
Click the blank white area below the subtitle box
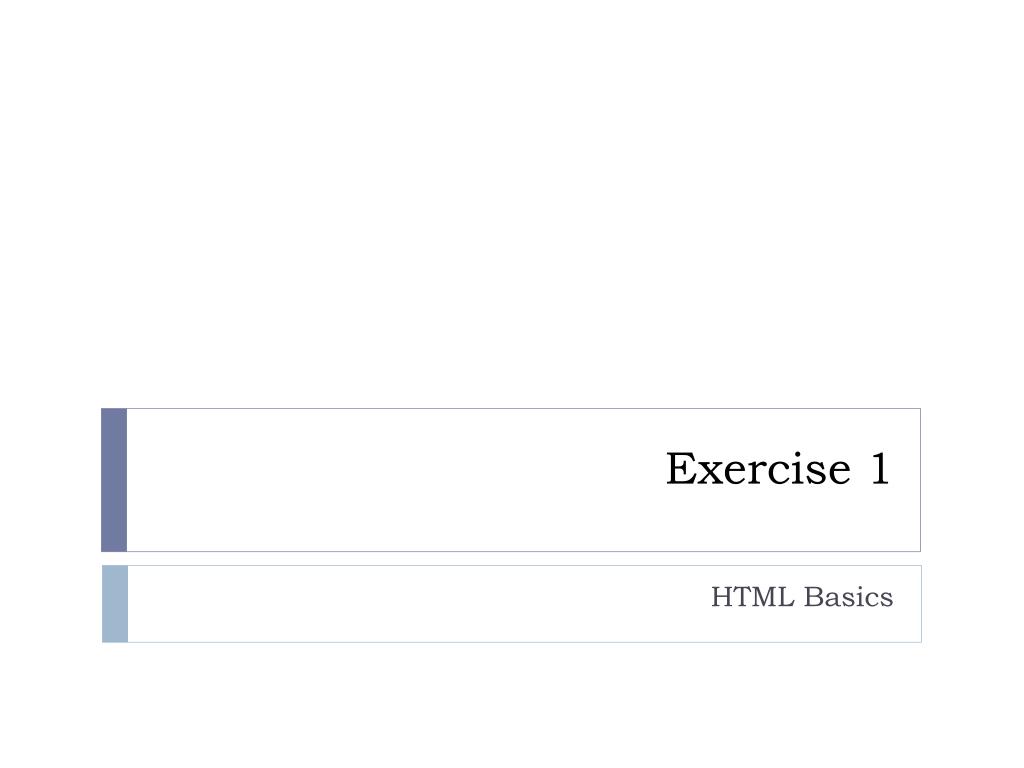click(512, 705)
